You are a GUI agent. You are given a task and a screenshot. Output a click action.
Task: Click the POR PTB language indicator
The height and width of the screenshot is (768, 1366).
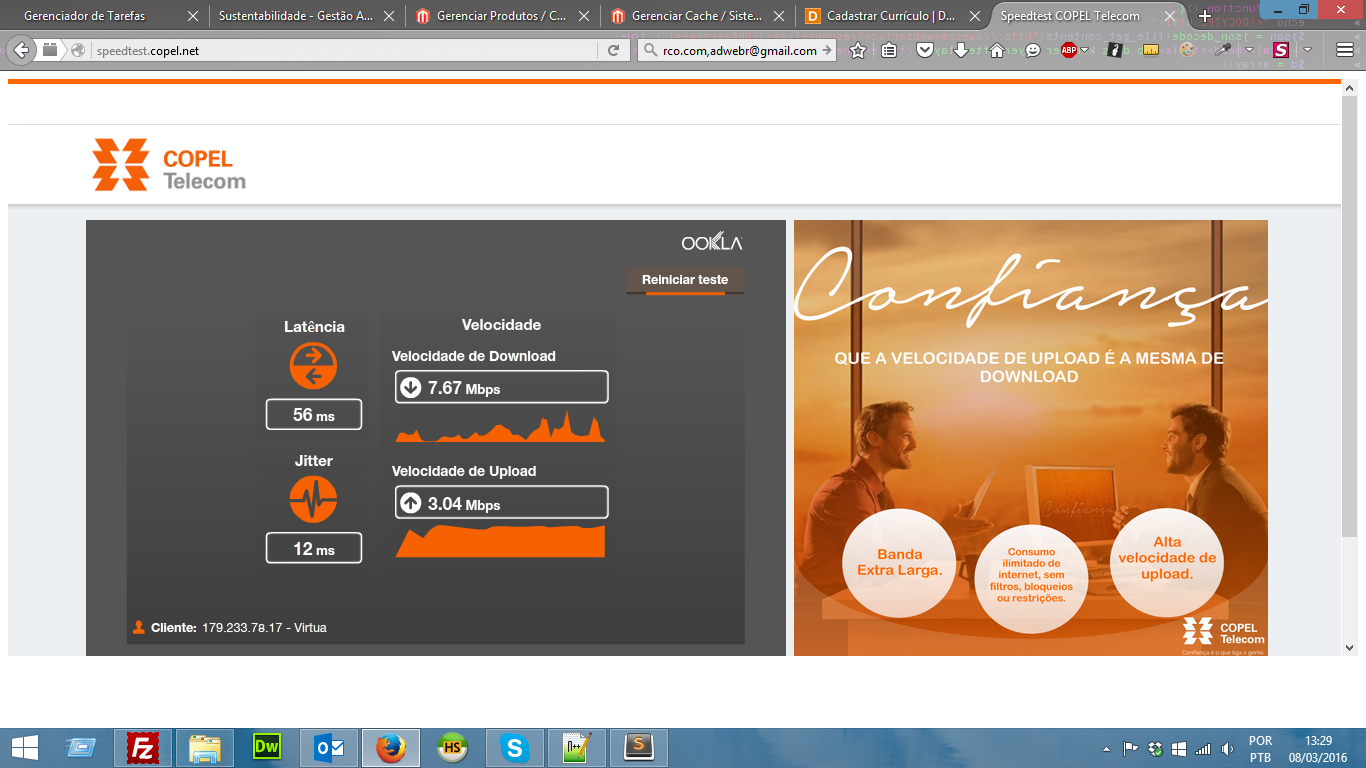point(1260,748)
